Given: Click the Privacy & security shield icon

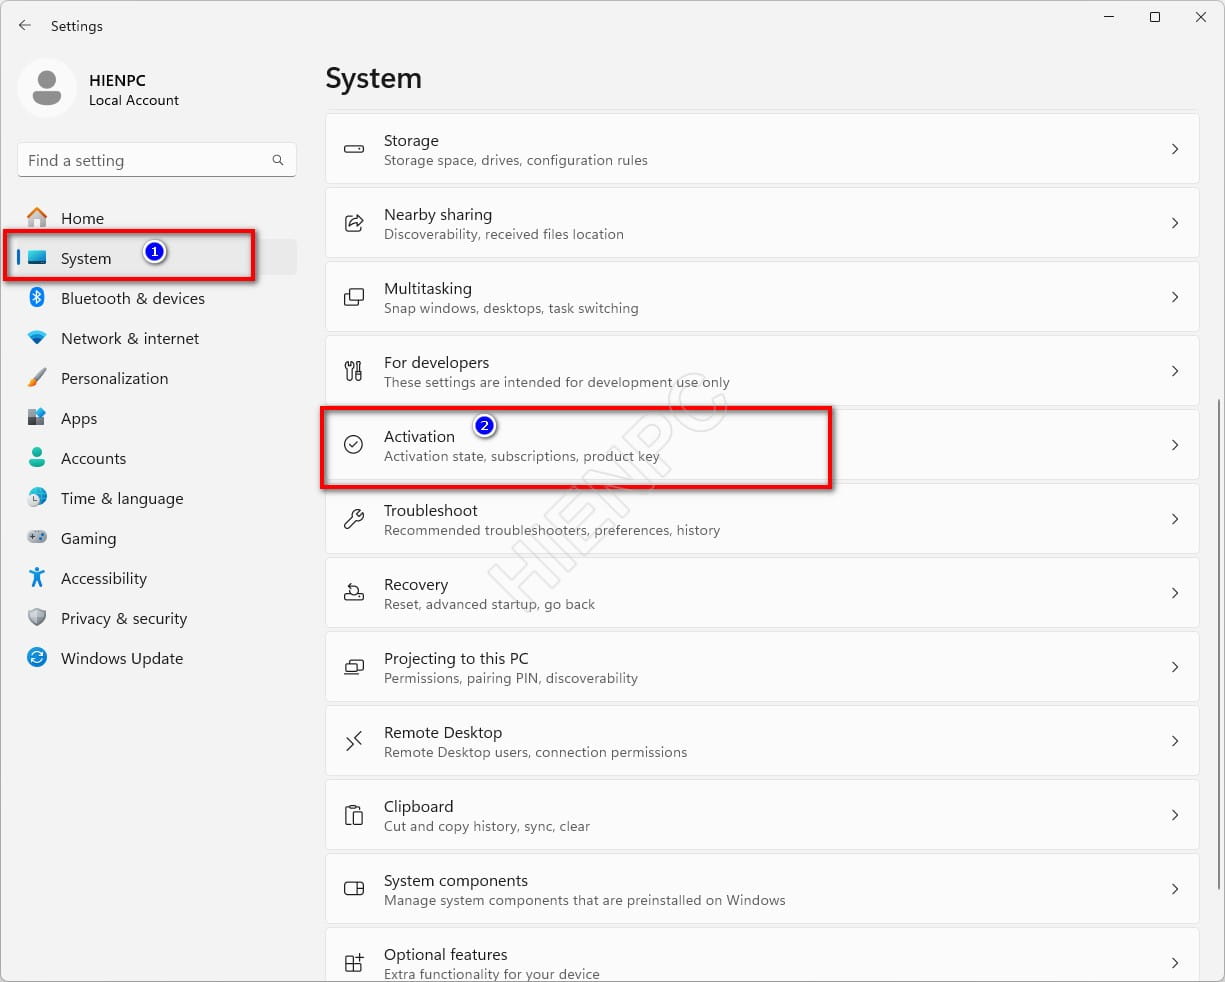Looking at the screenshot, I should click(37, 617).
